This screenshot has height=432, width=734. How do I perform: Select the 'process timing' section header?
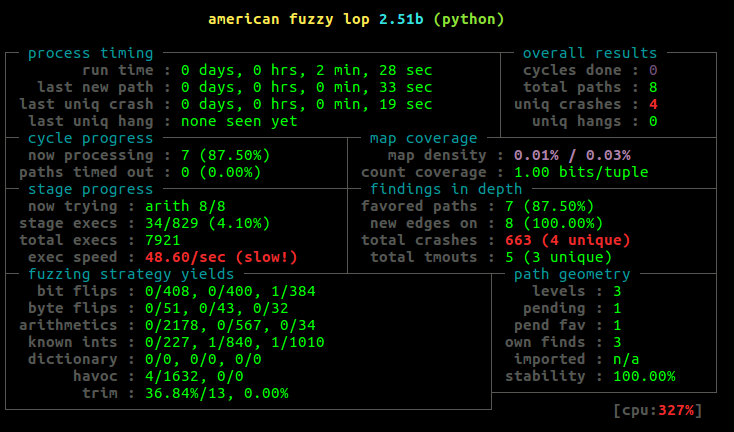(x=90, y=53)
